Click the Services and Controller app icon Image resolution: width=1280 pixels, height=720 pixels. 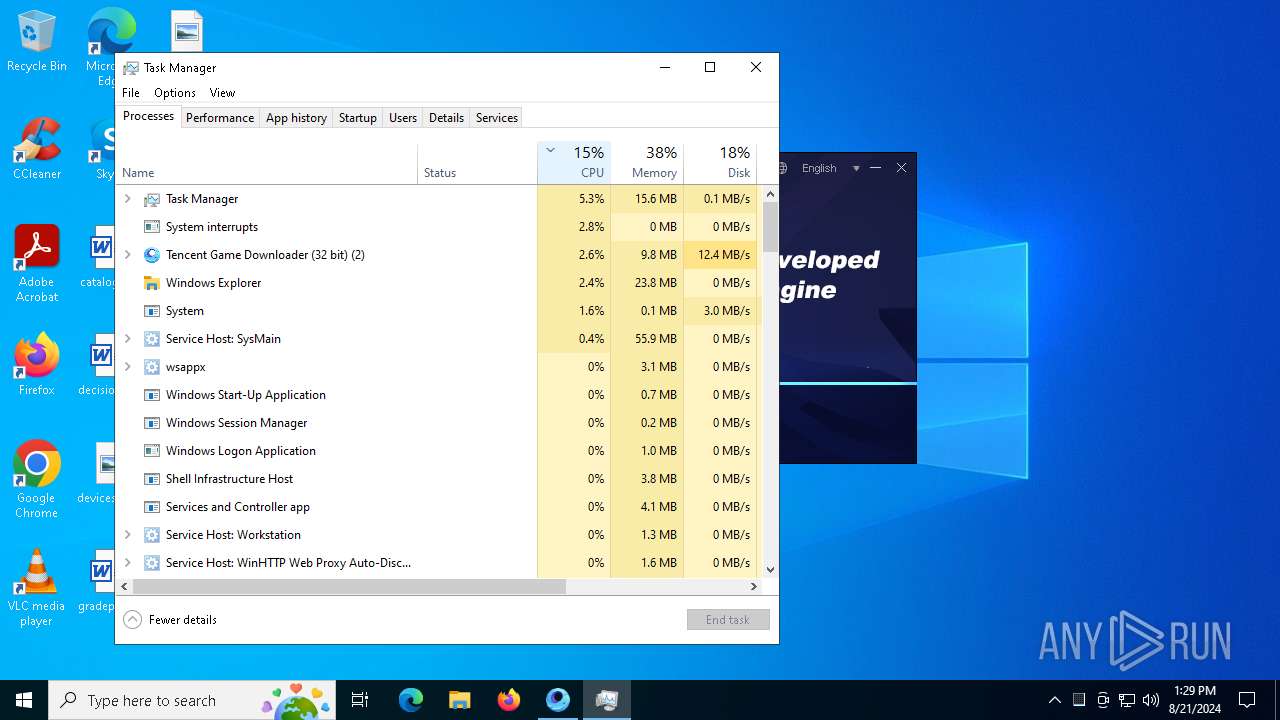152,507
